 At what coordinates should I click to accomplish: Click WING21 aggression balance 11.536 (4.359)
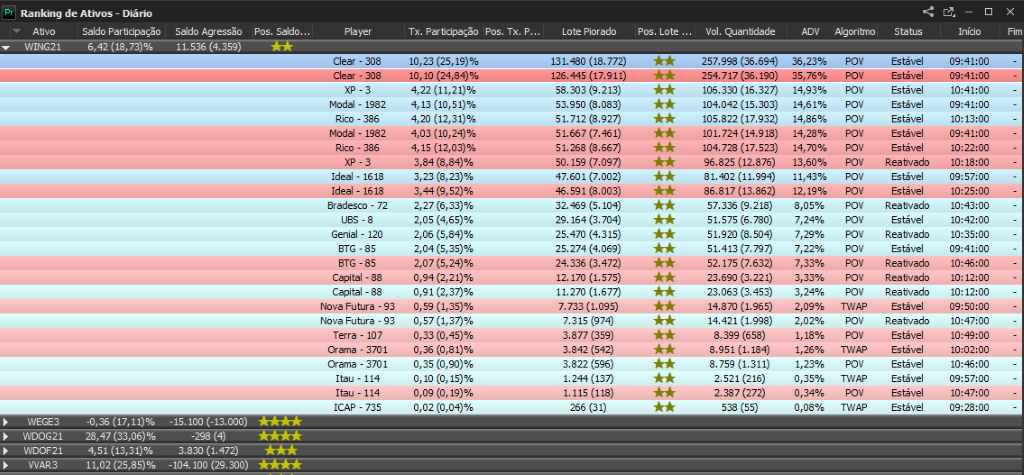click(x=208, y=47)
